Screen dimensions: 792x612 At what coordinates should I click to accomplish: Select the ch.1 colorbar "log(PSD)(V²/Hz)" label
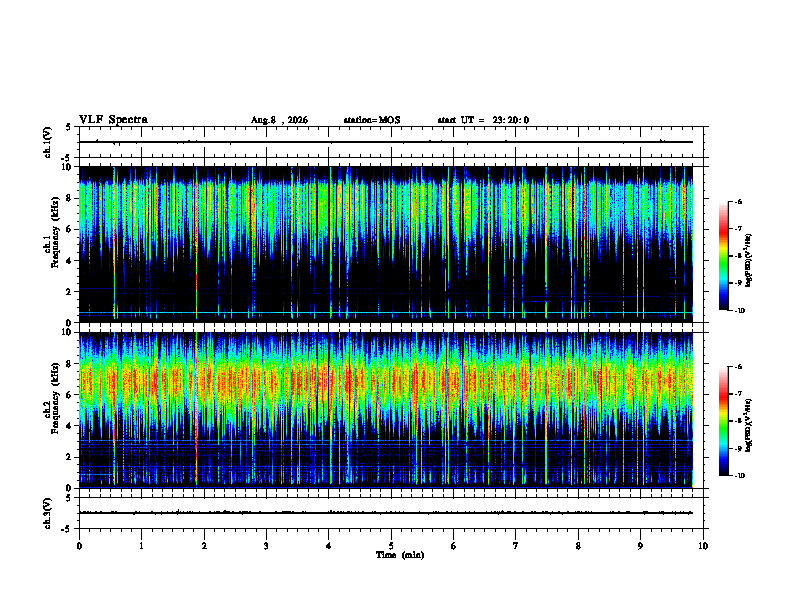coord(749,261)
